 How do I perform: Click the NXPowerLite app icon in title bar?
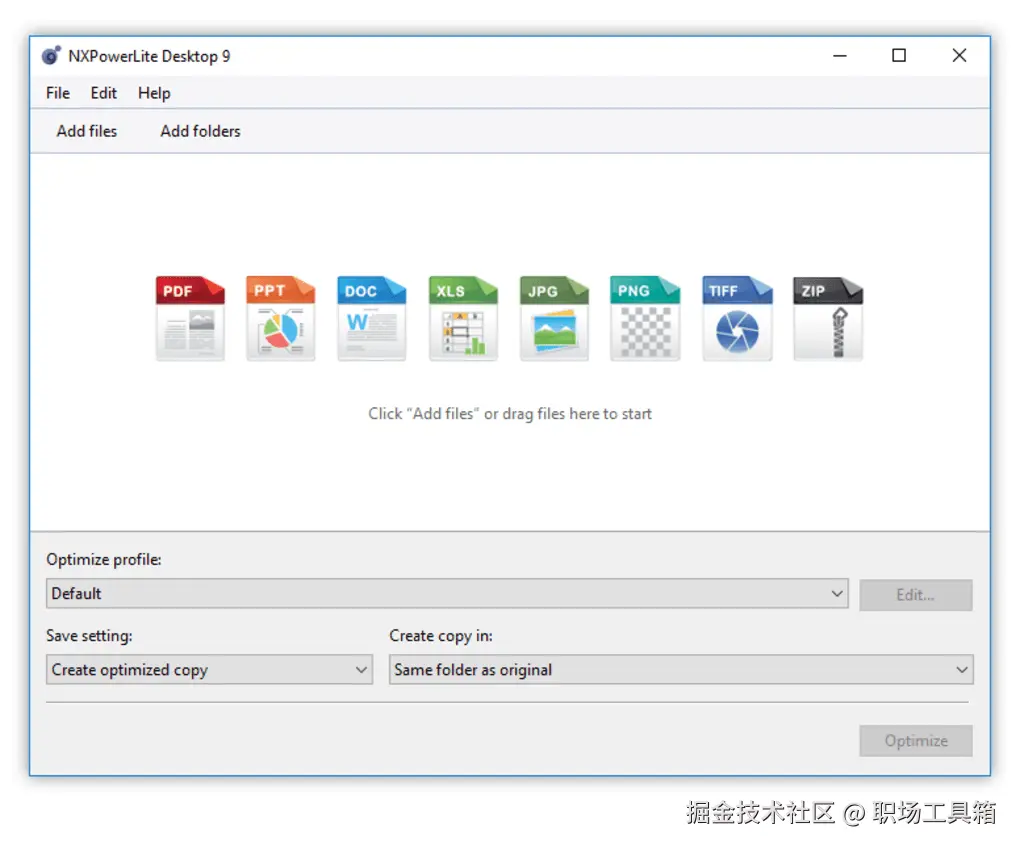pyautogui.click(x=51, y=56)
